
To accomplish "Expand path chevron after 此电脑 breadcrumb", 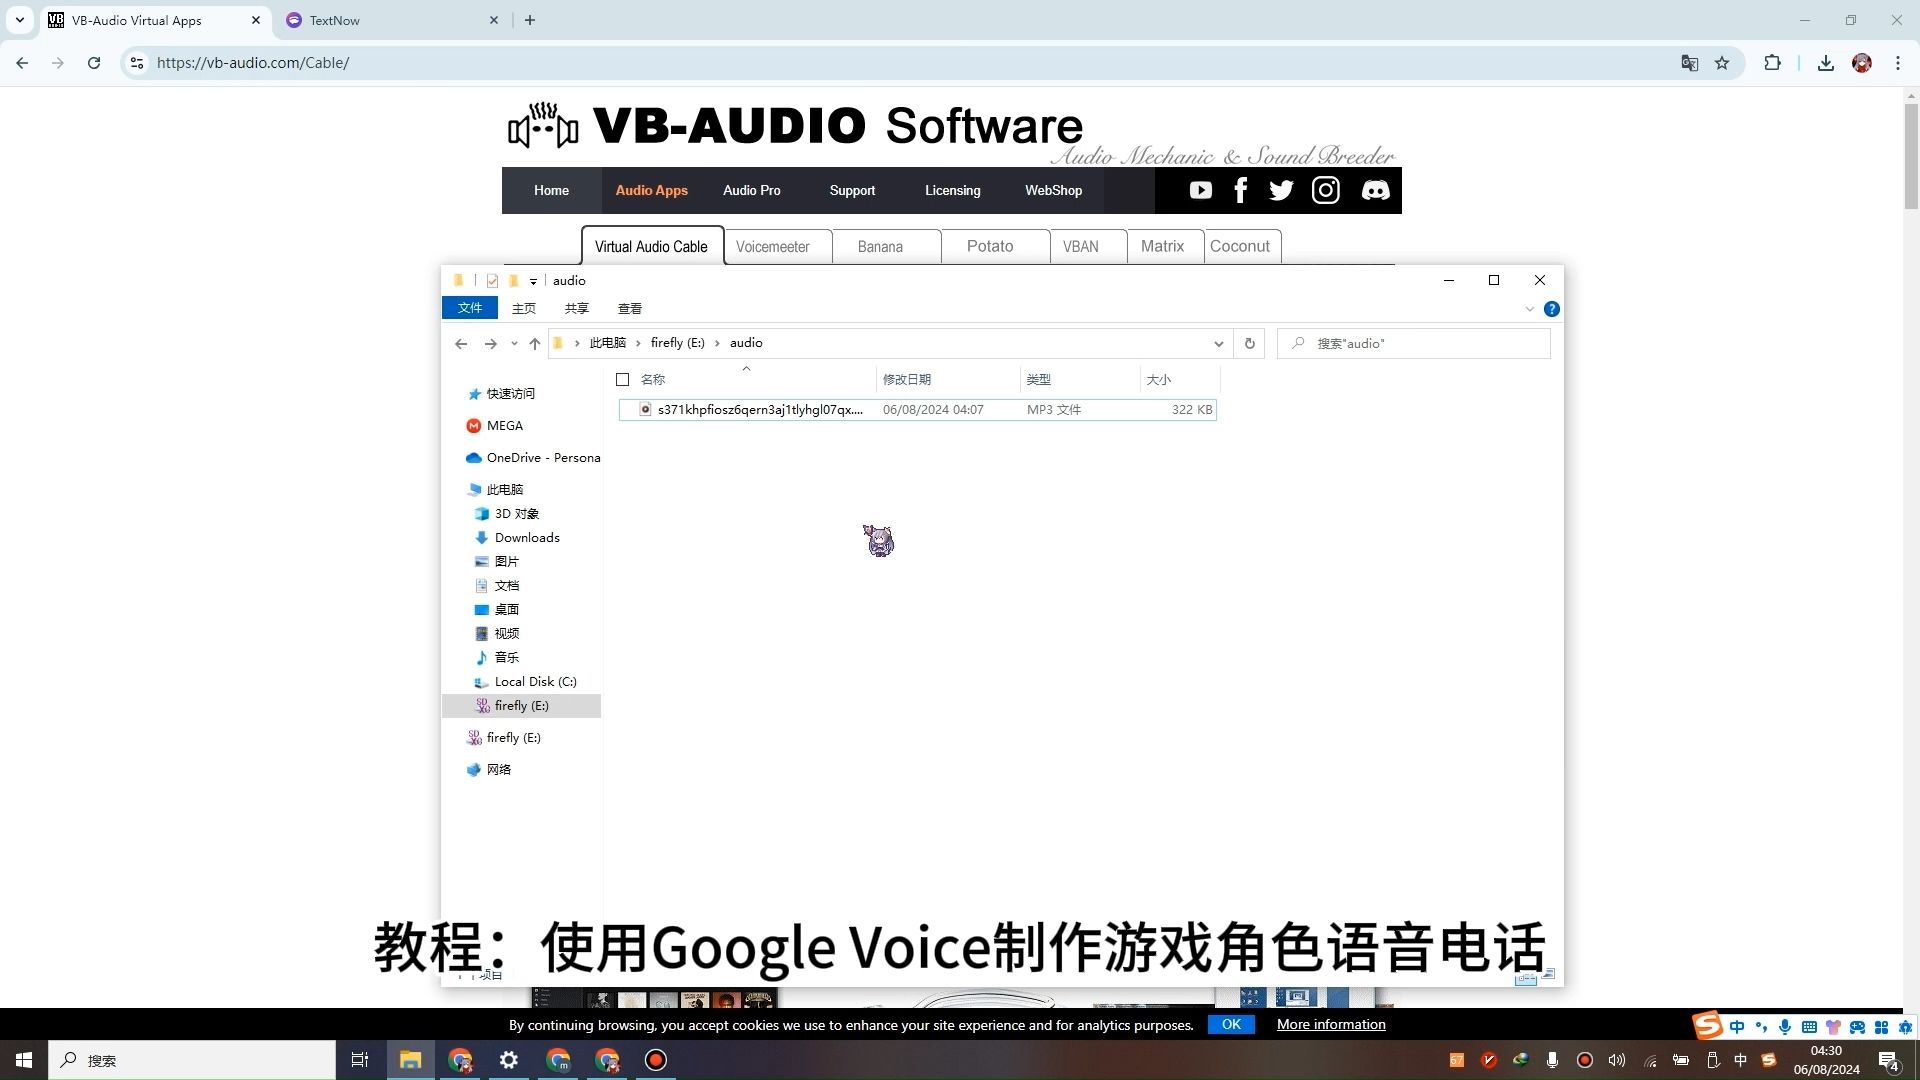I will click(x=638, y=343).
